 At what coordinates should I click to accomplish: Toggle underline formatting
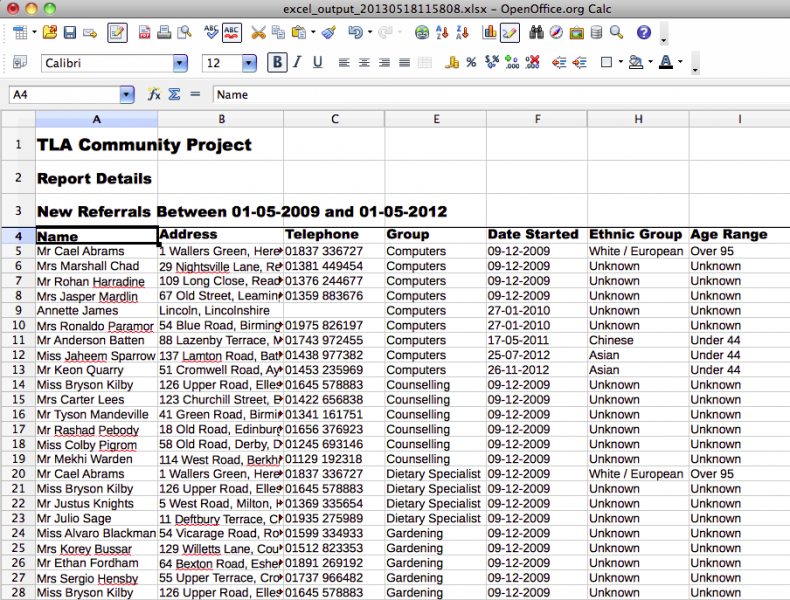317,62
